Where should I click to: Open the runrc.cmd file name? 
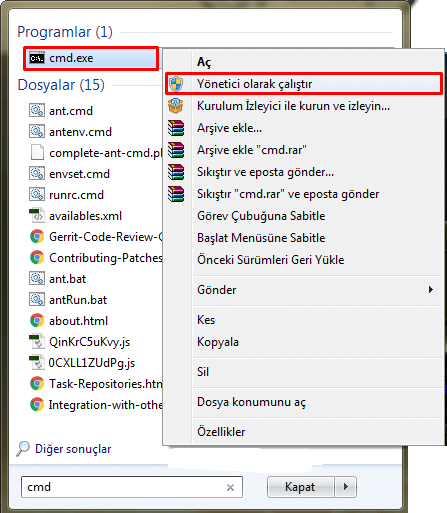pyautogui.click(x=76, y=195)
